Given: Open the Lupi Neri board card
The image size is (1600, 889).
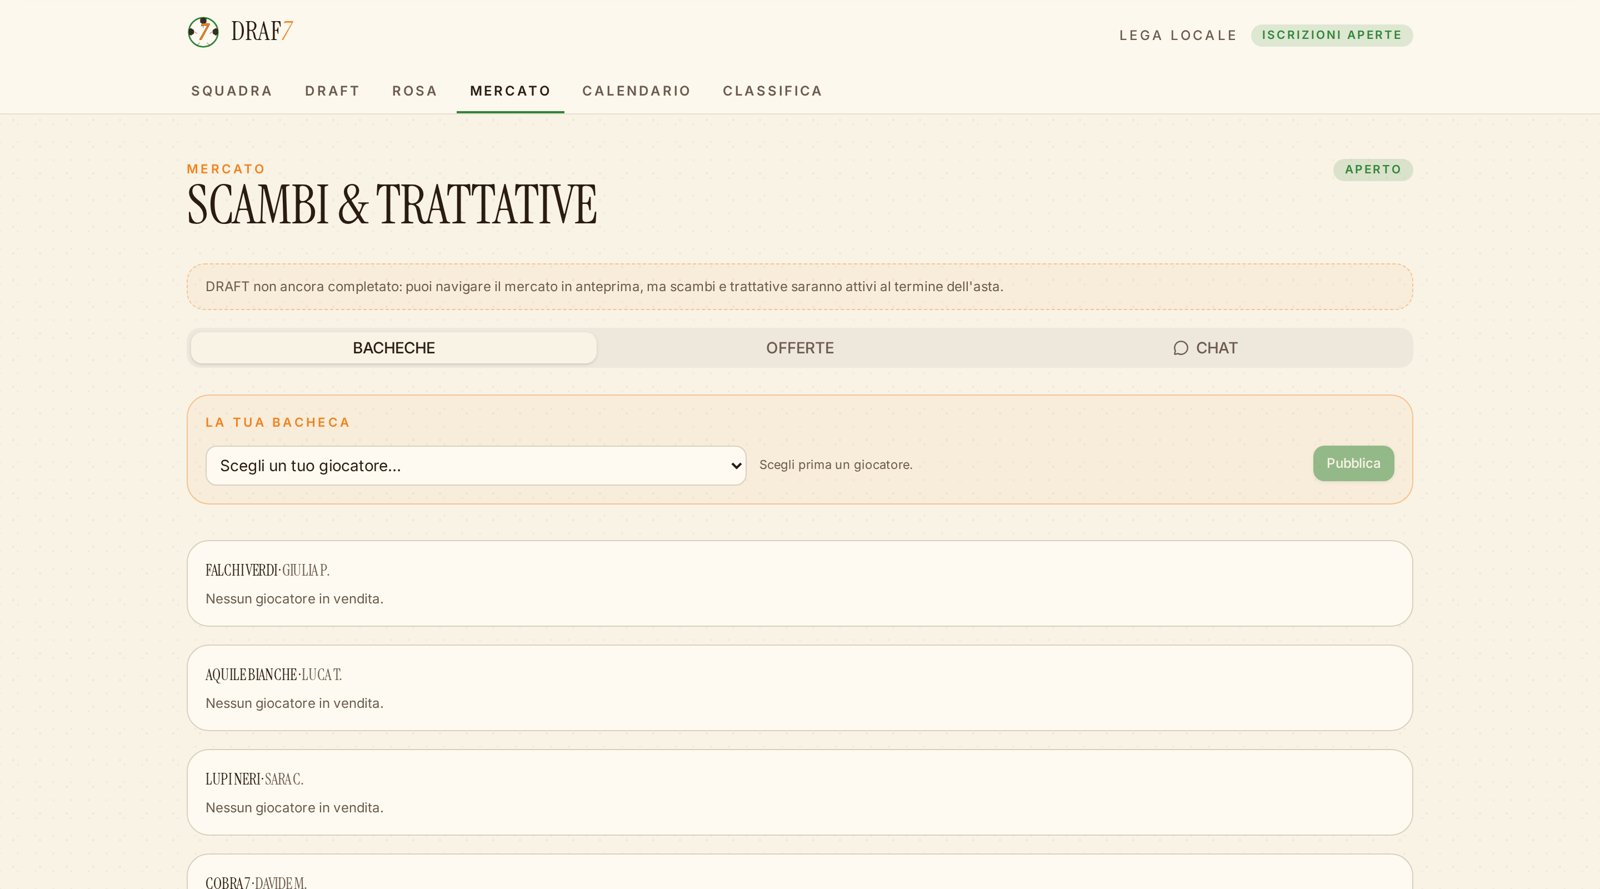Looking at the screenshot, I should point(800,792).
